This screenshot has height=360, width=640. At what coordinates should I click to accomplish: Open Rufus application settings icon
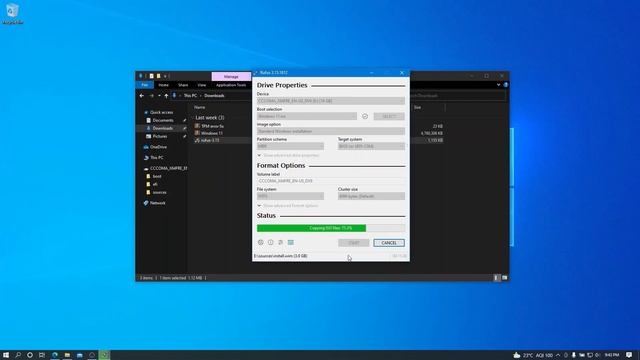pyautogui.click(x=280, y=242)
